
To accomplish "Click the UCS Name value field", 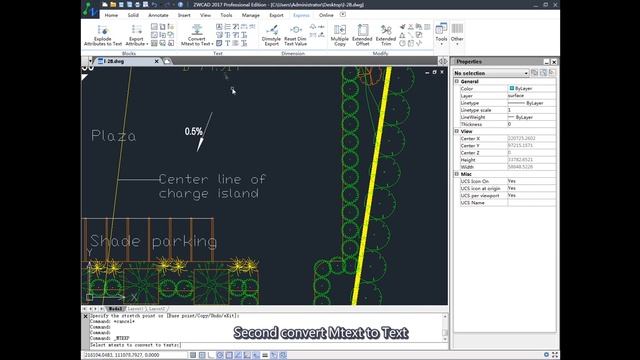I will tap(531, 203).
